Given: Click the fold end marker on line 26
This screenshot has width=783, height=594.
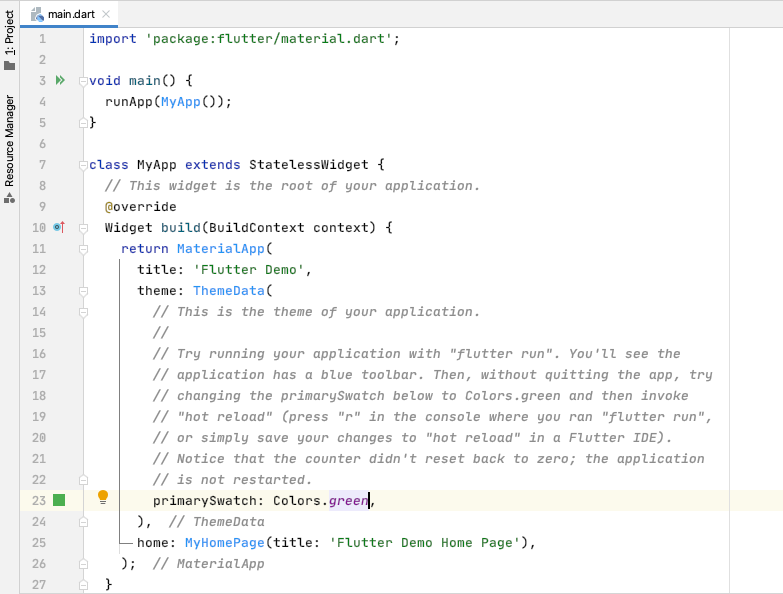Looking at the screenshot, I should coord(84,564).
